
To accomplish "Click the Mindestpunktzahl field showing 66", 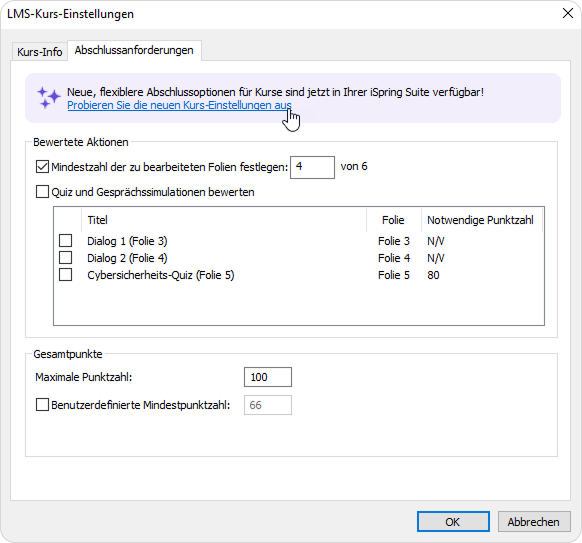I will 268,405.
